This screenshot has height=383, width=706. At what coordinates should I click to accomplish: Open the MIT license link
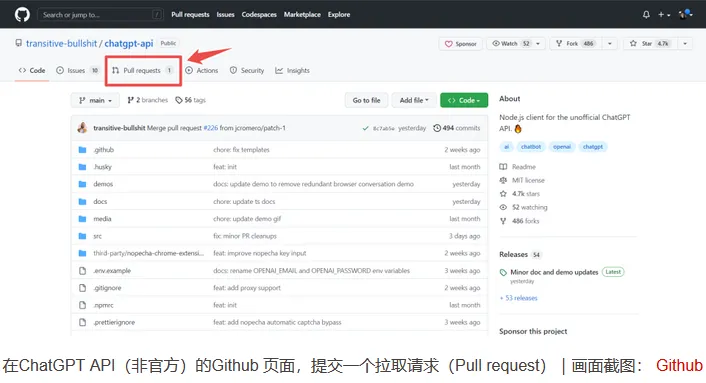522,180
